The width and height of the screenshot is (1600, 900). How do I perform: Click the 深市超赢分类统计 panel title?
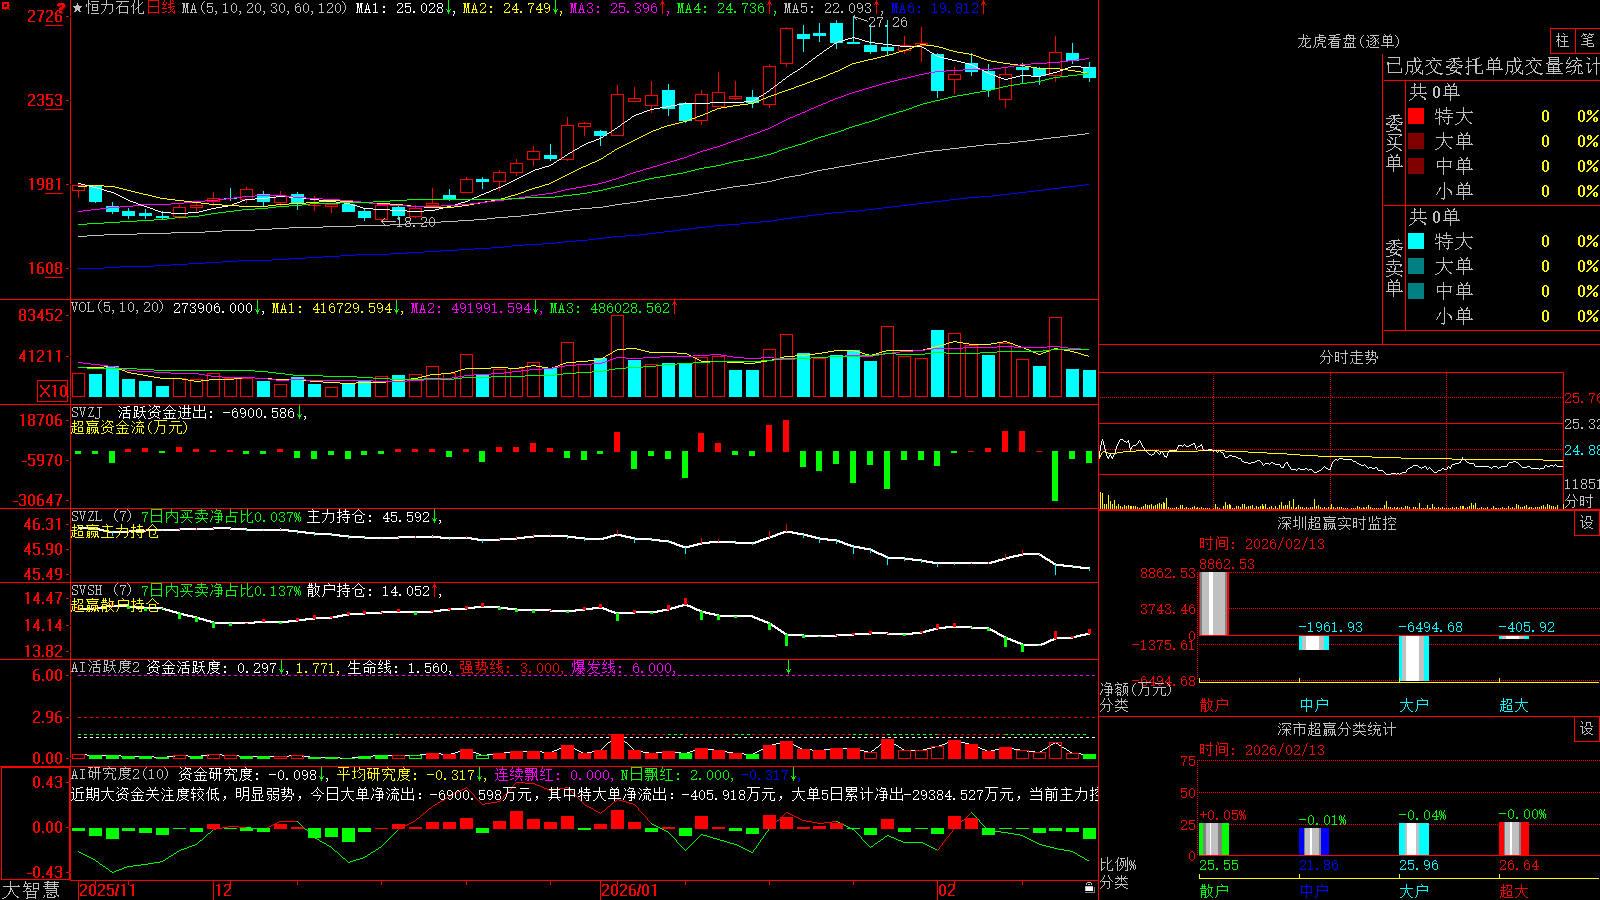tap(1336, 729)
